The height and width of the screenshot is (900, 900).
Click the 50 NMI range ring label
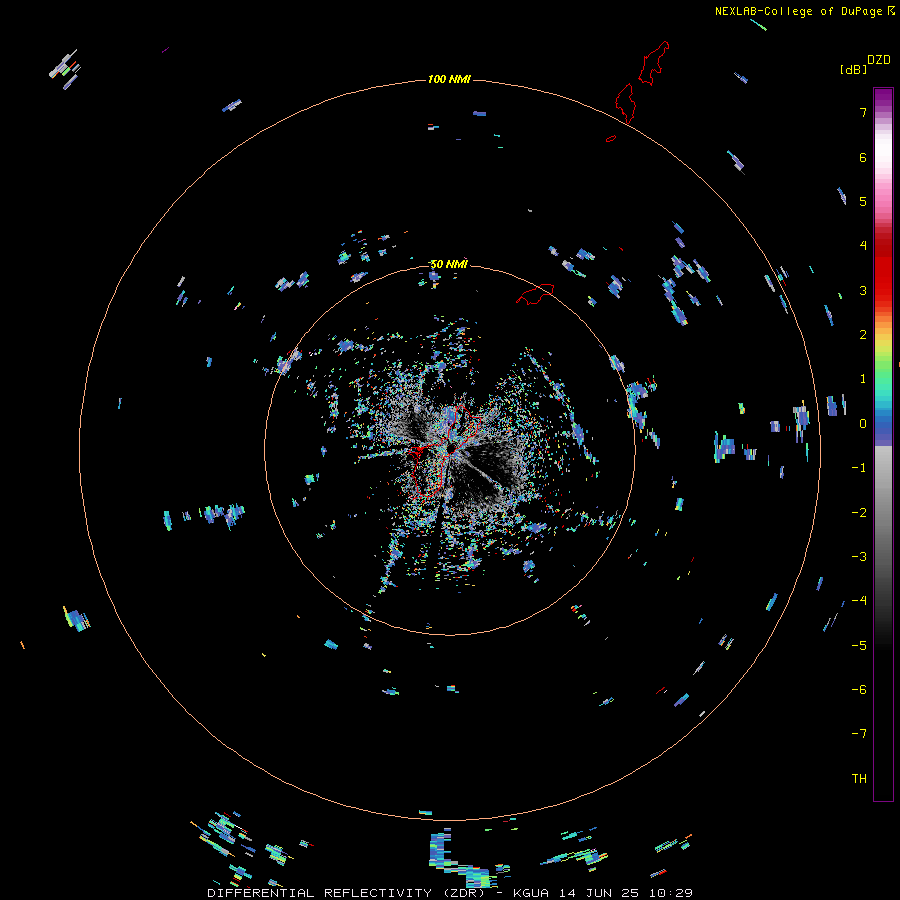[449, 264]
